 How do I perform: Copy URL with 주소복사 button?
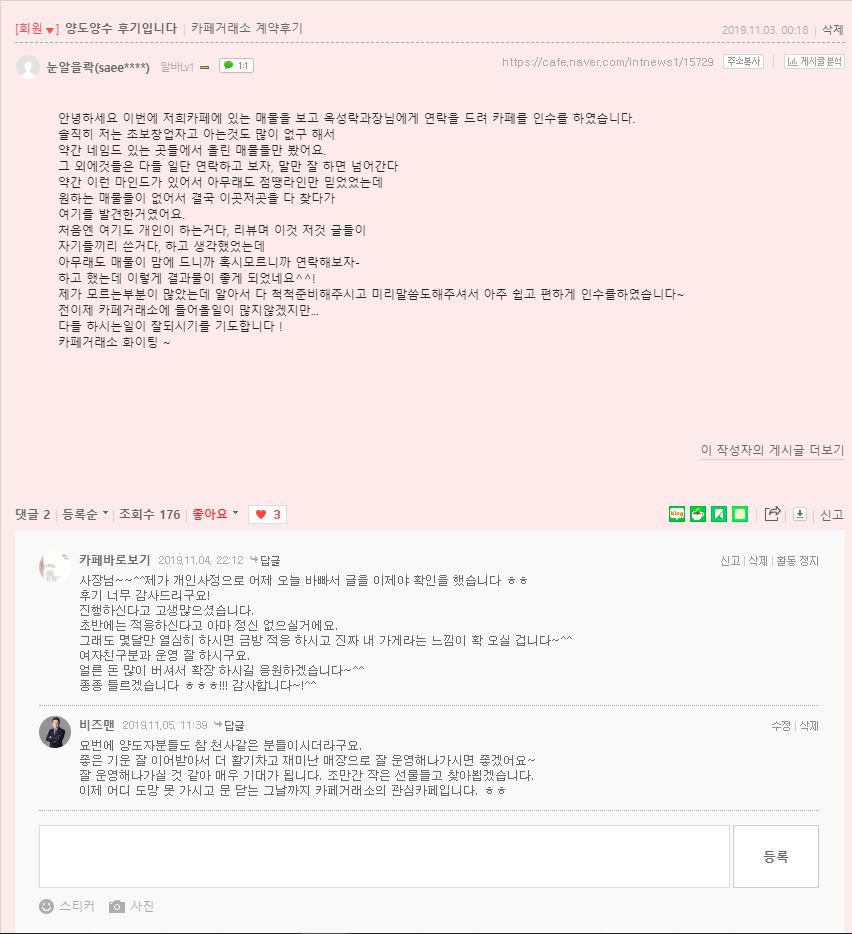pos(744,61)
